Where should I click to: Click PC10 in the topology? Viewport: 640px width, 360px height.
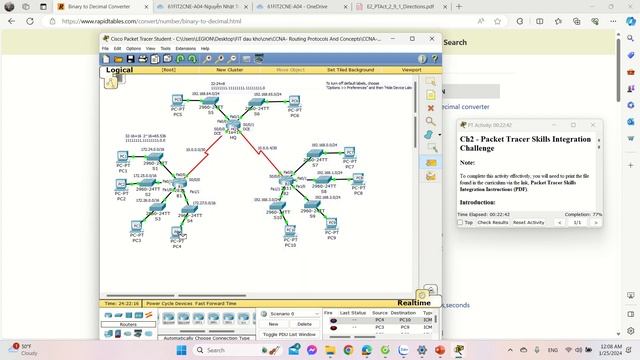click(x=290, y=231)
